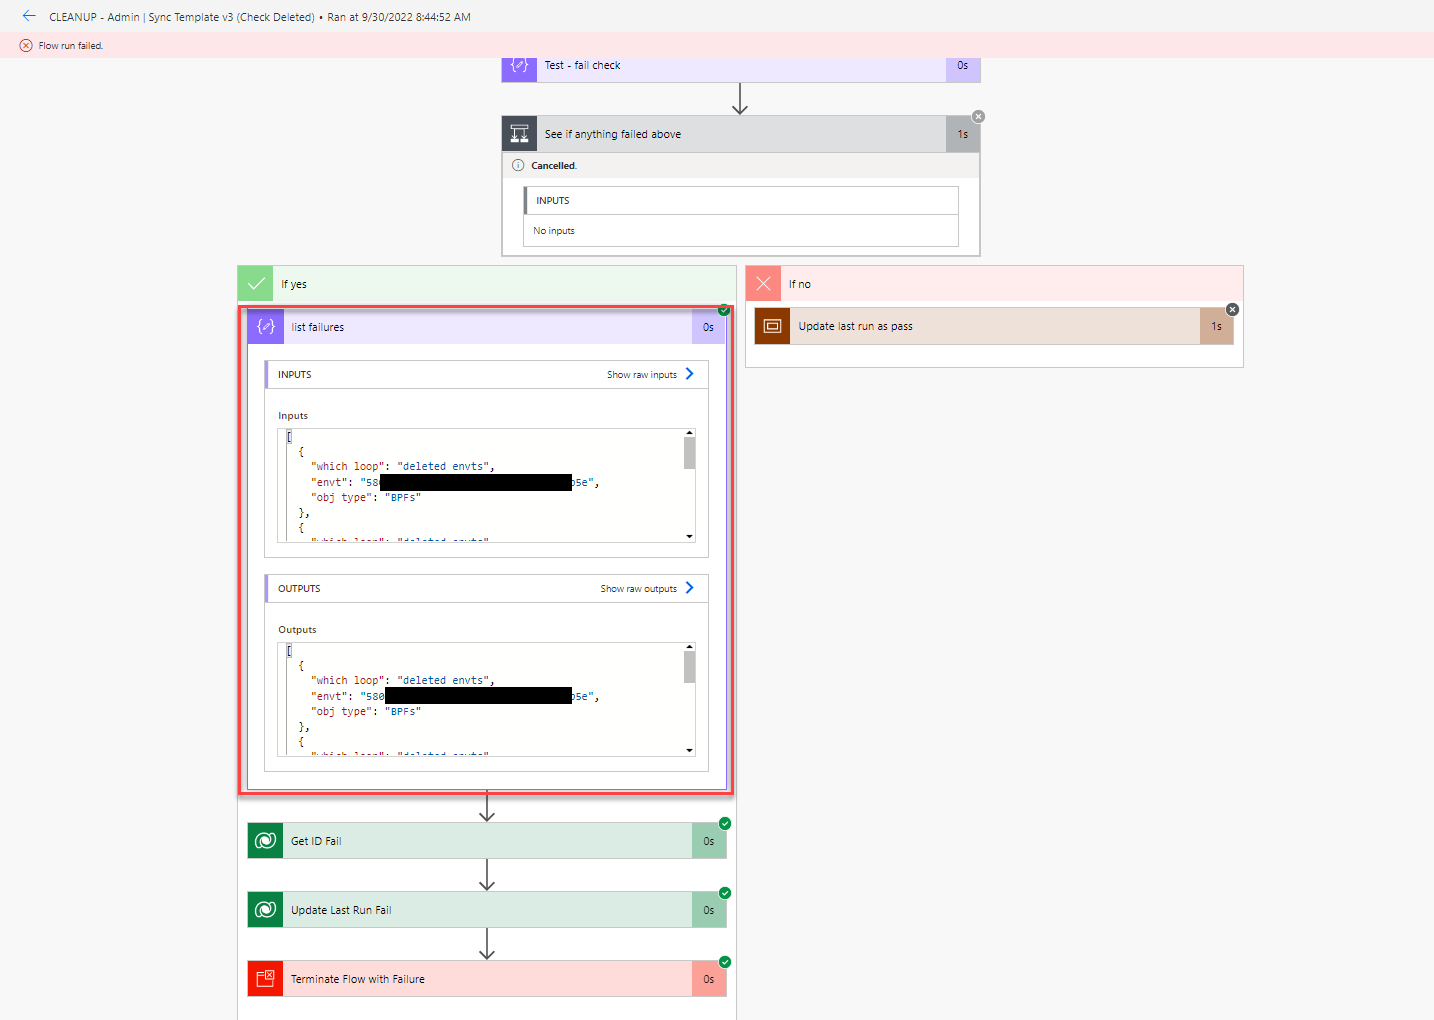Click success badge on Terminate Flow with Failure
Screen dimensions: 1434x1020
point(725,962)
